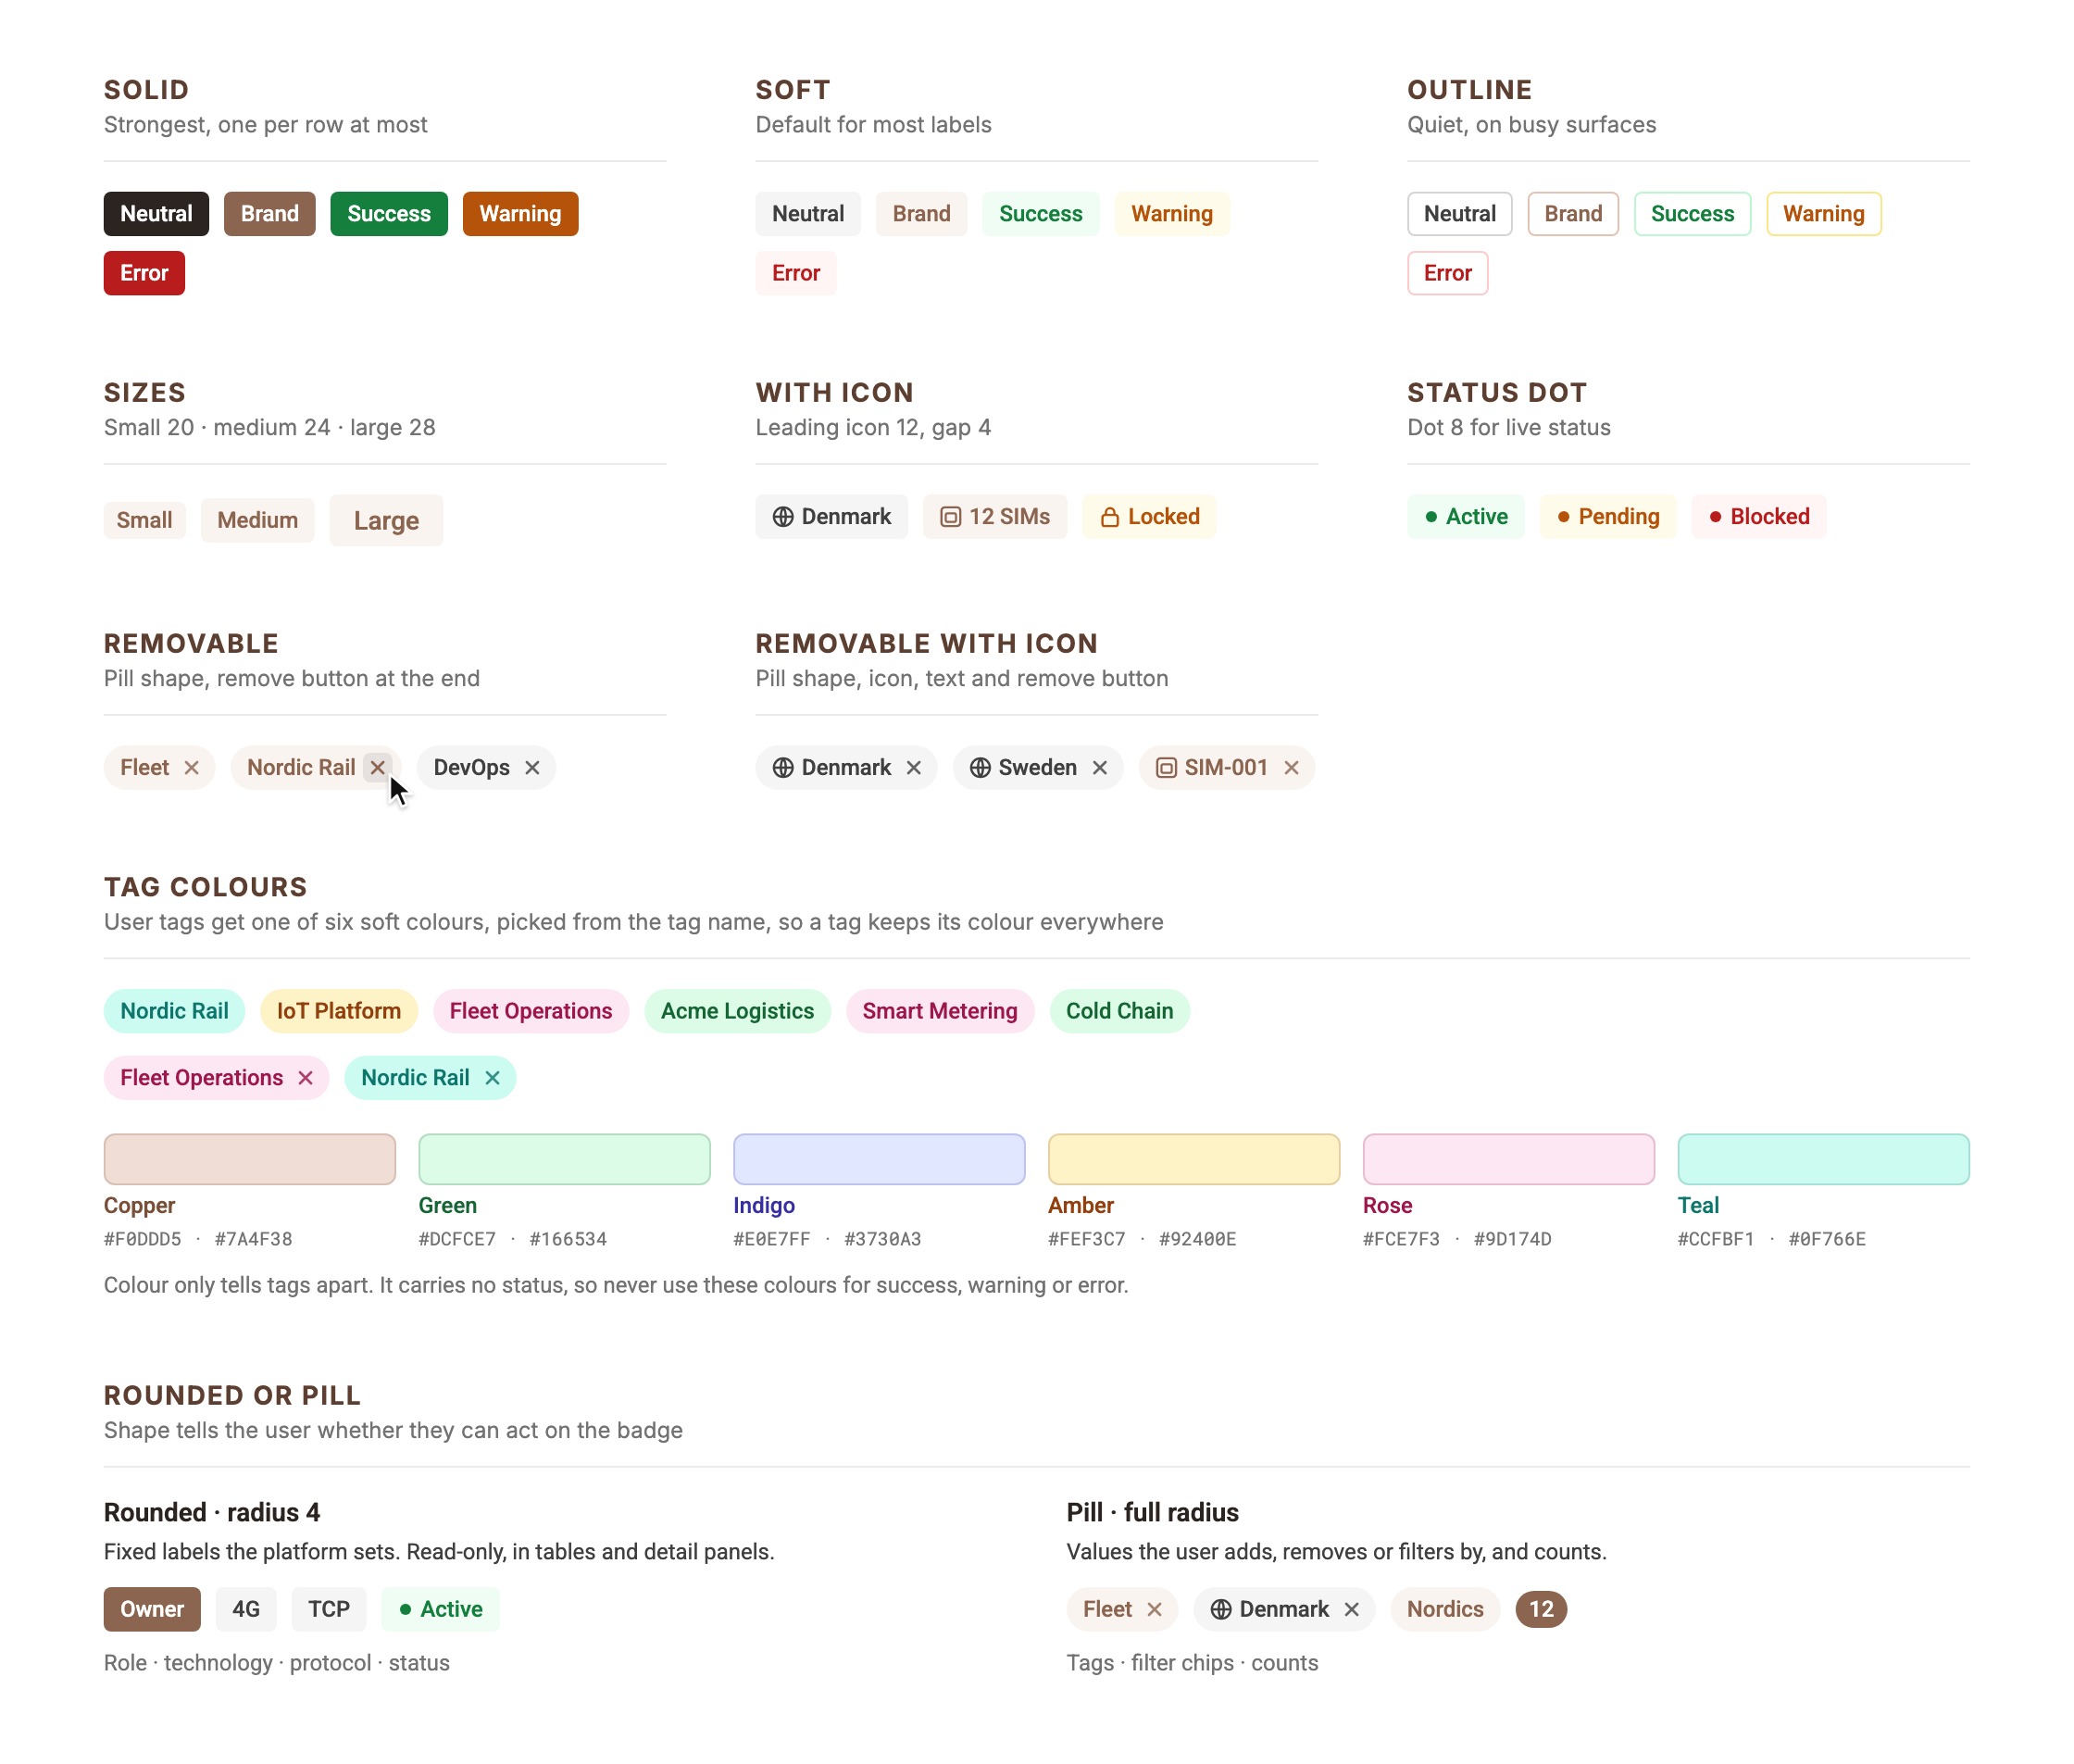
Task: Click the Nordics pill
Action: tap(1445, 1608)
